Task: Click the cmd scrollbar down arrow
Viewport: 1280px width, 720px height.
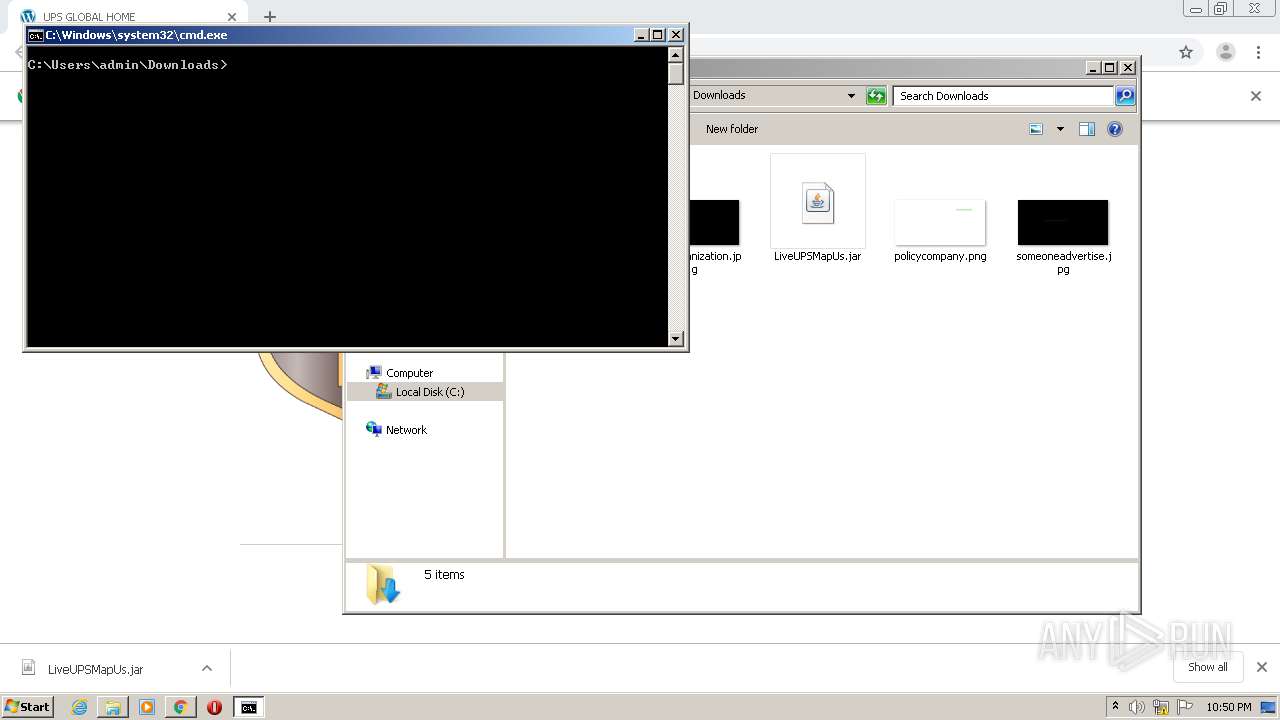Action: pos(676,339)
